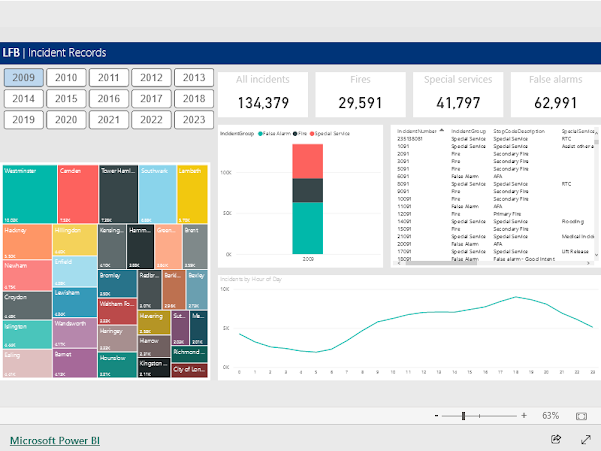Click the False alarms 62,991 card
Viewport: 601px width, 451px height.
[555, 94]
